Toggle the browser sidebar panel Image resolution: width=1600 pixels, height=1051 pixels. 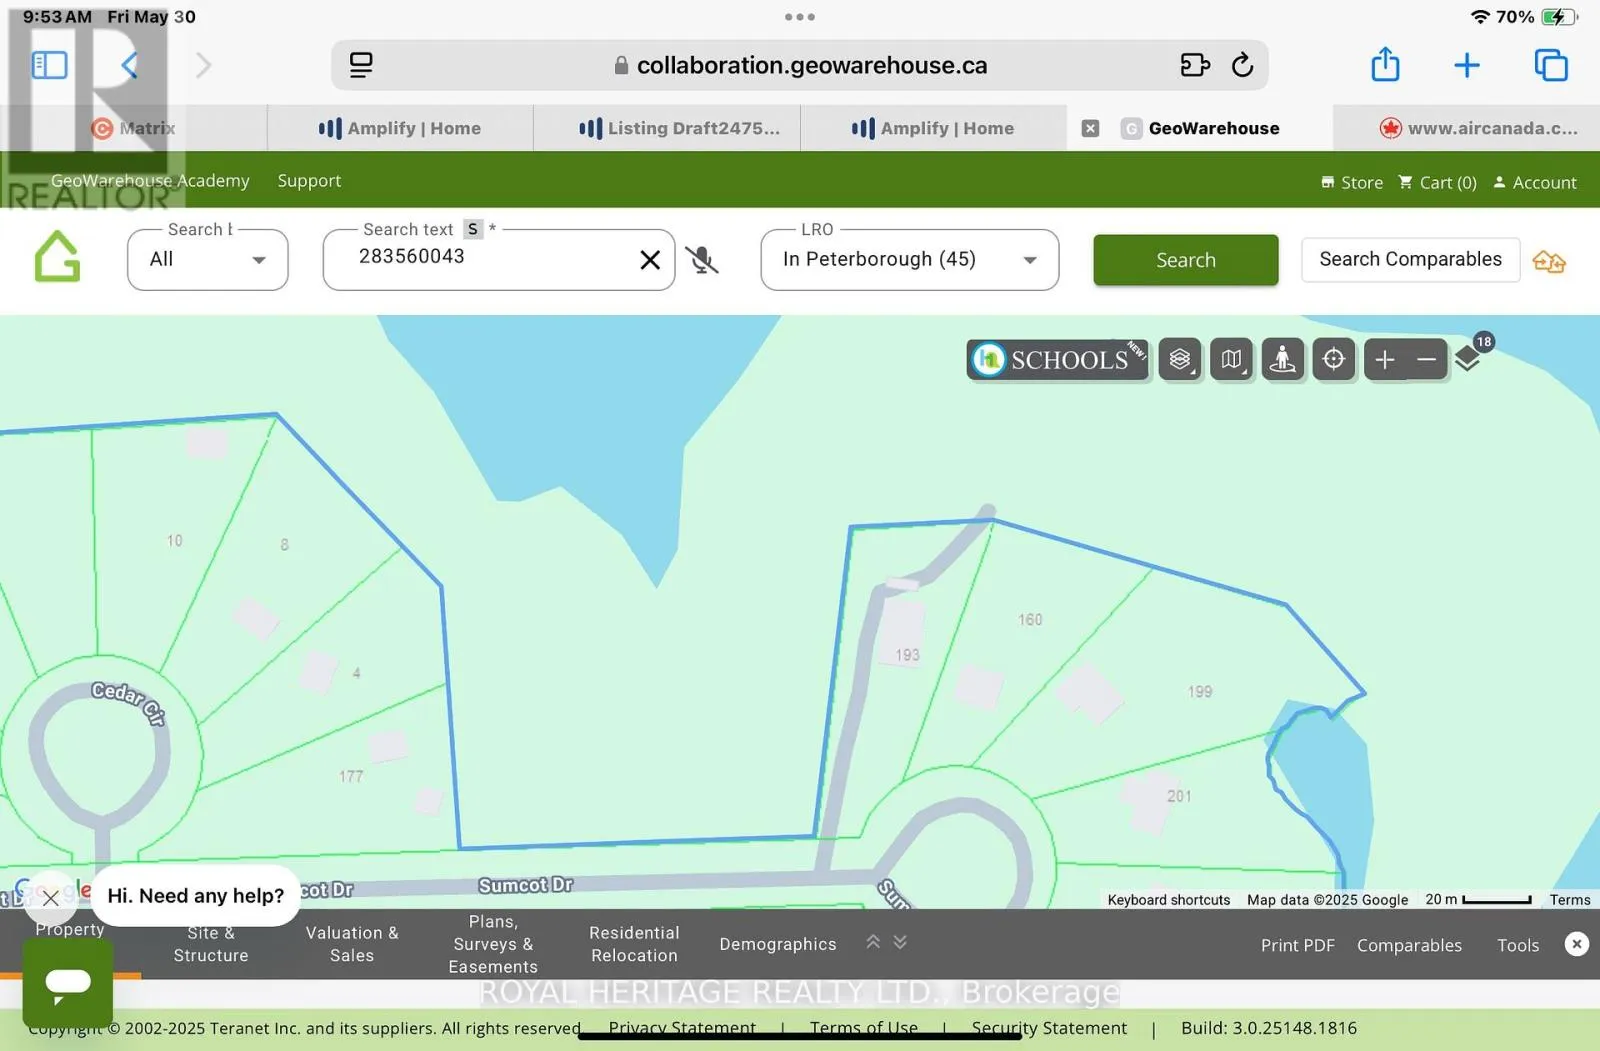(49, 66)
